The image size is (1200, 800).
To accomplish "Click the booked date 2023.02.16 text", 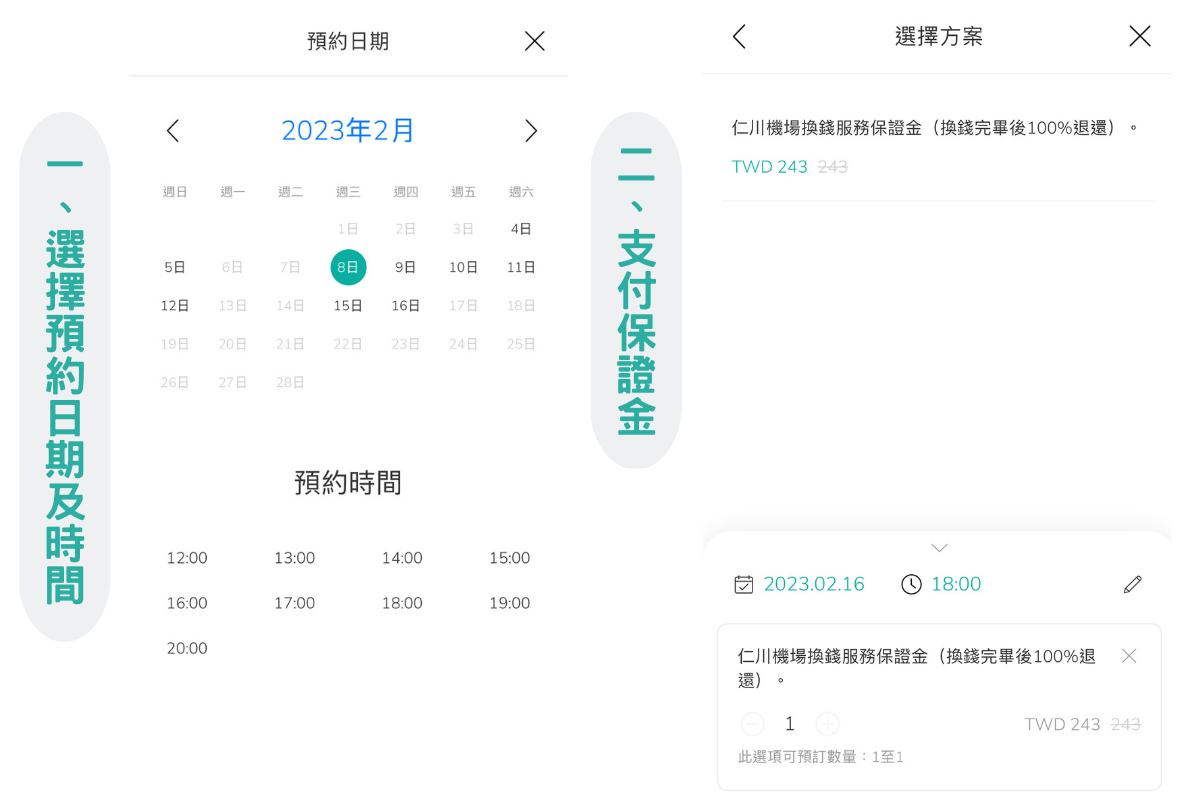I will point(813,584).
